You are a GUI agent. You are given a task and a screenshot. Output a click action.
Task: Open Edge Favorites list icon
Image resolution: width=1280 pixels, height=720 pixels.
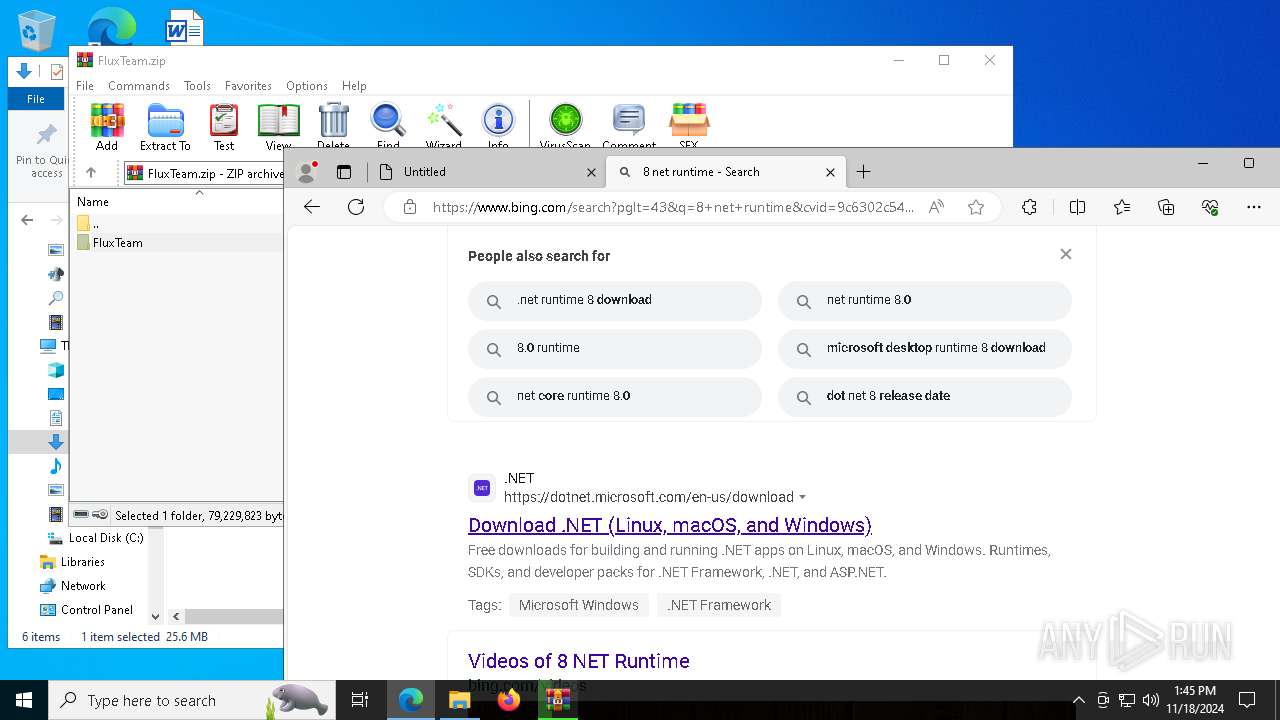click(x=1122, y=207)
